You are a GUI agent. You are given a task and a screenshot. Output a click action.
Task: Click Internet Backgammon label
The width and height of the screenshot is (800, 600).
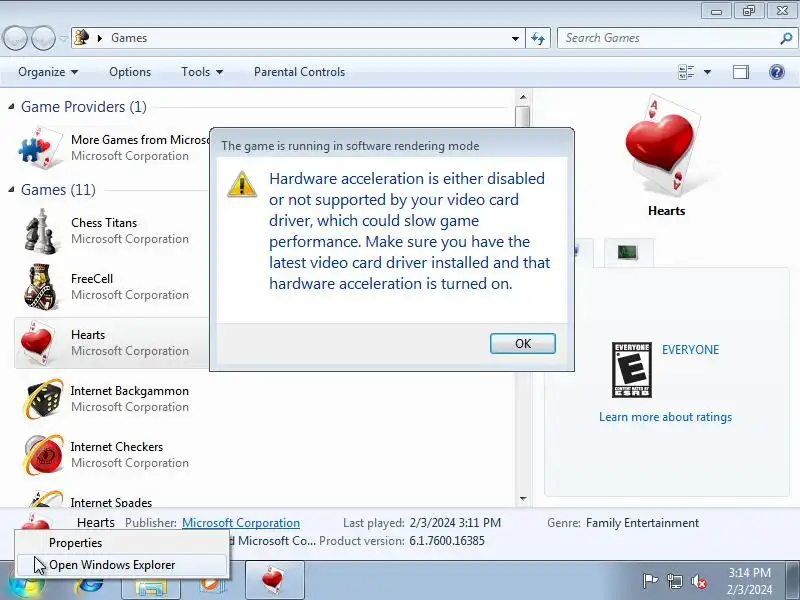click(x=130, y=391)
